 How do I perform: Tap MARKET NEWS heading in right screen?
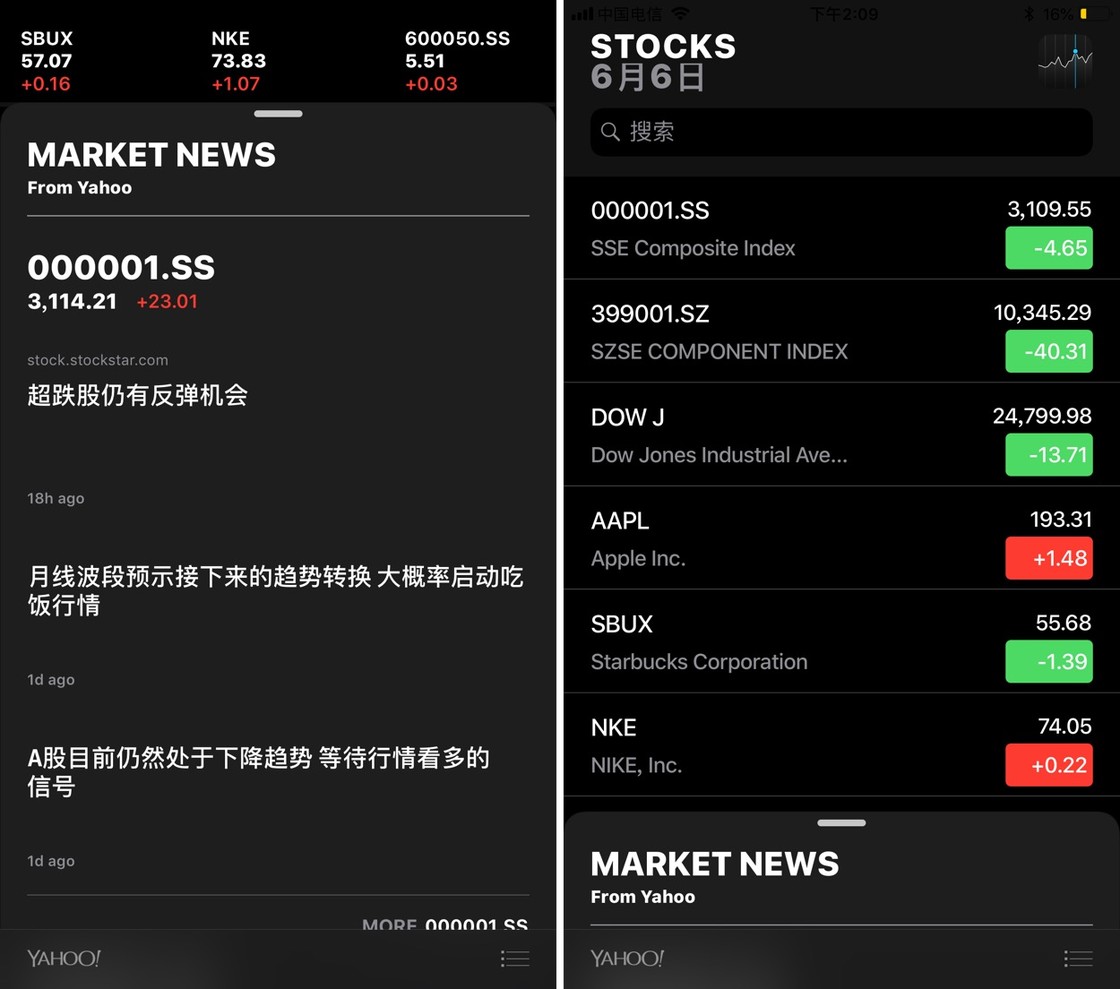coord(714,864)
